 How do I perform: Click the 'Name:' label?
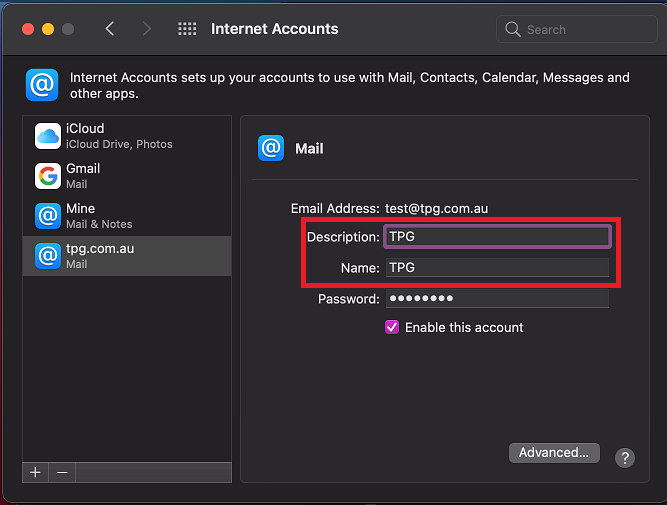[360, 268]
